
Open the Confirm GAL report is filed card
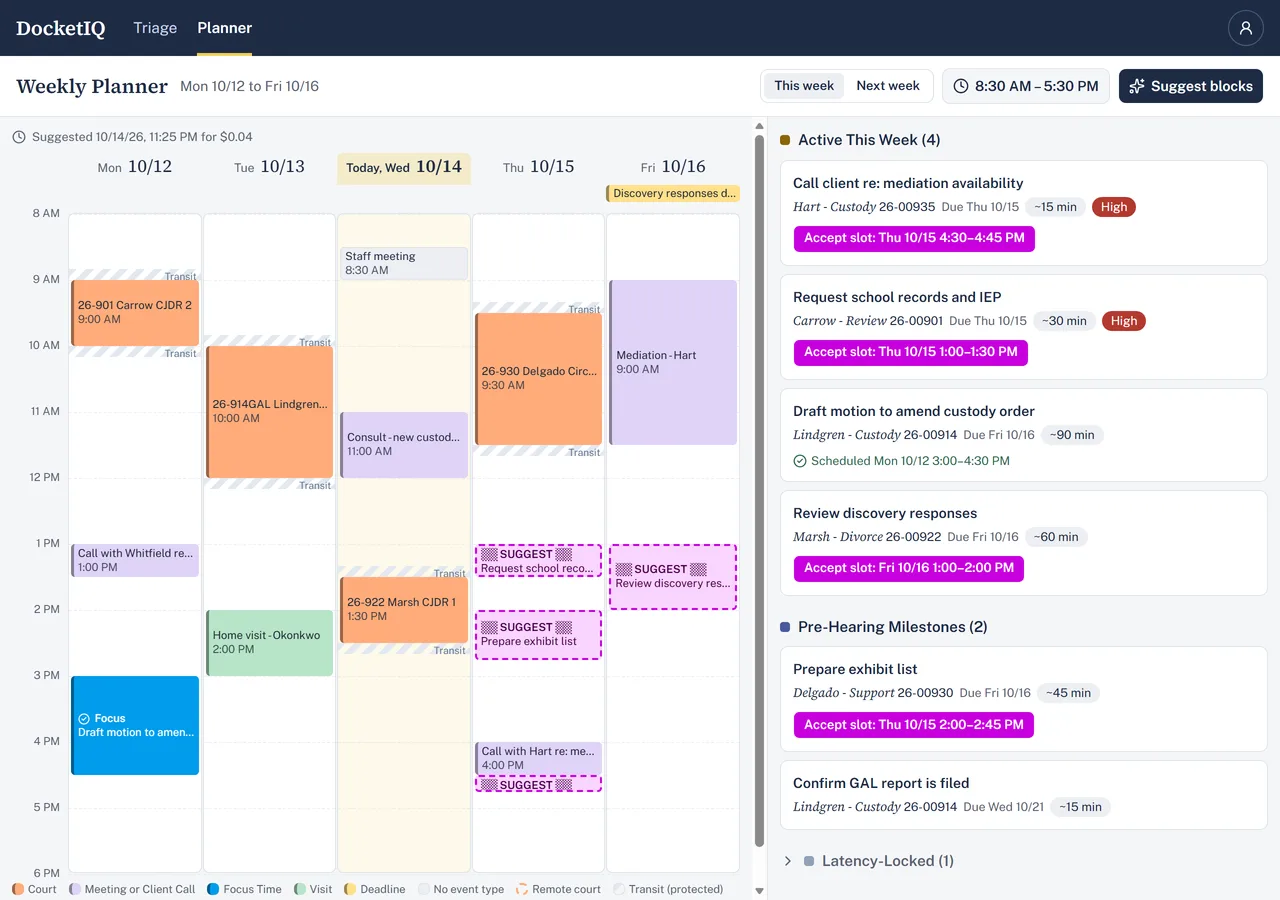tap(1024, 794)
